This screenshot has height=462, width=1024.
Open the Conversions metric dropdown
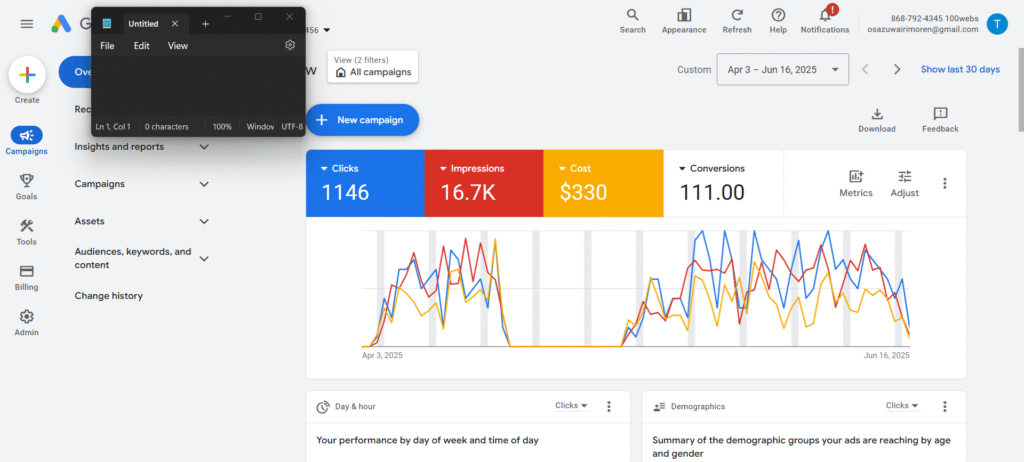coord(683,169)
